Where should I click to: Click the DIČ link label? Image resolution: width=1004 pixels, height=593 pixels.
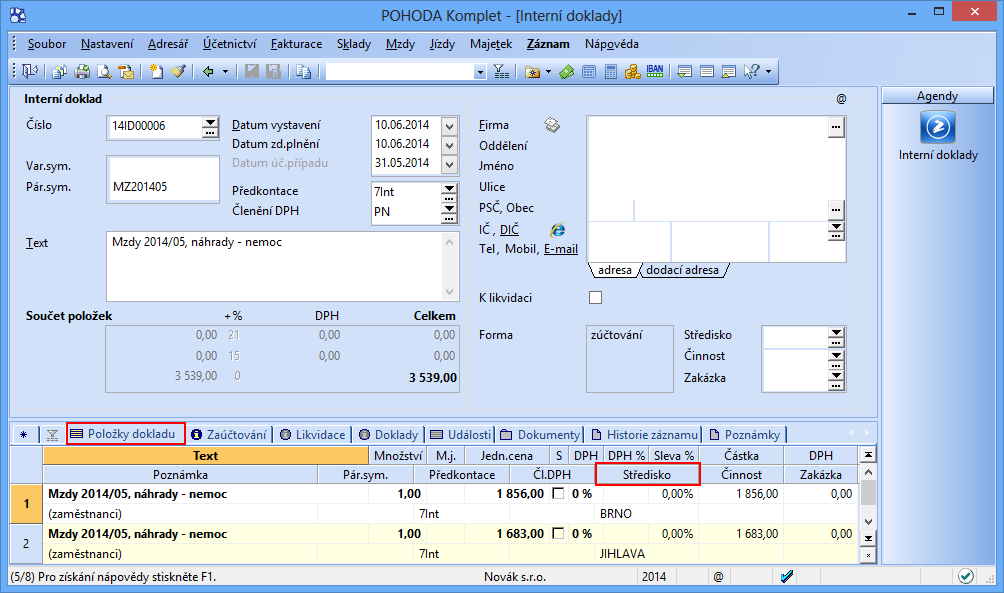[510, 230]
